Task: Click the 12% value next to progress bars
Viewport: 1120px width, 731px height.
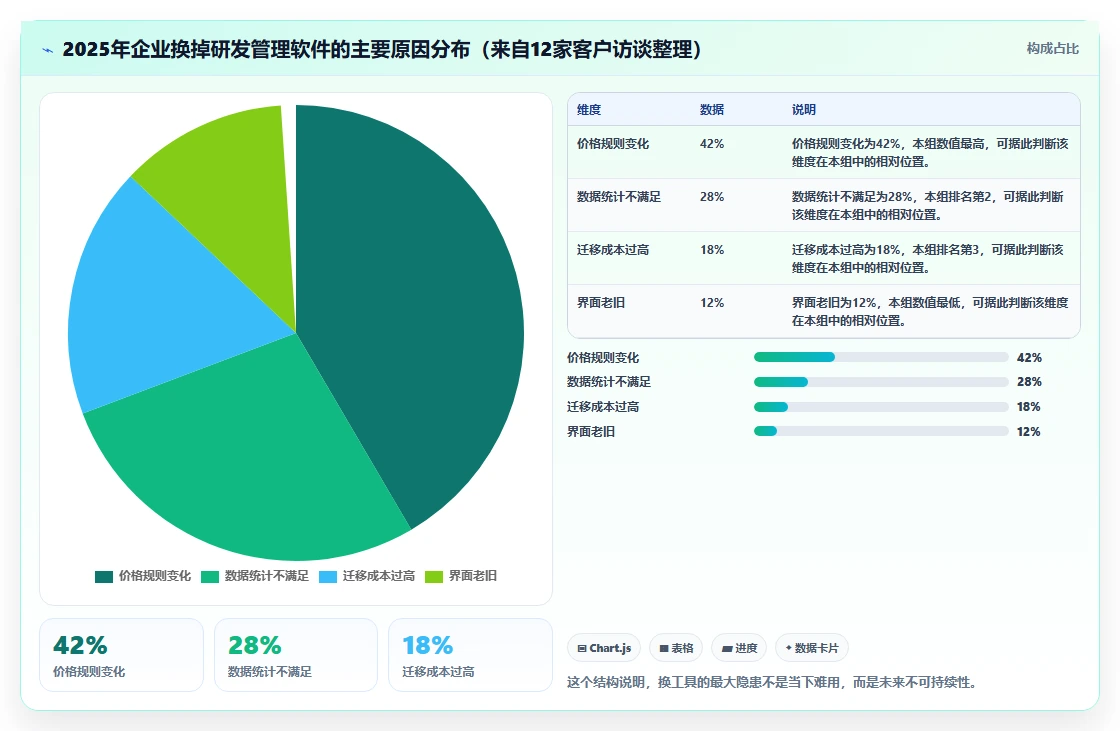Action: coord(1029,432)
